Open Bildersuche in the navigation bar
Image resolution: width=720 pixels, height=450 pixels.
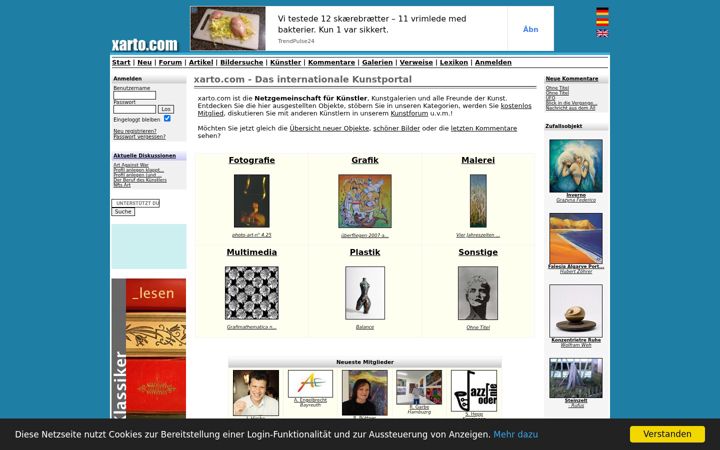click(242, 62)
